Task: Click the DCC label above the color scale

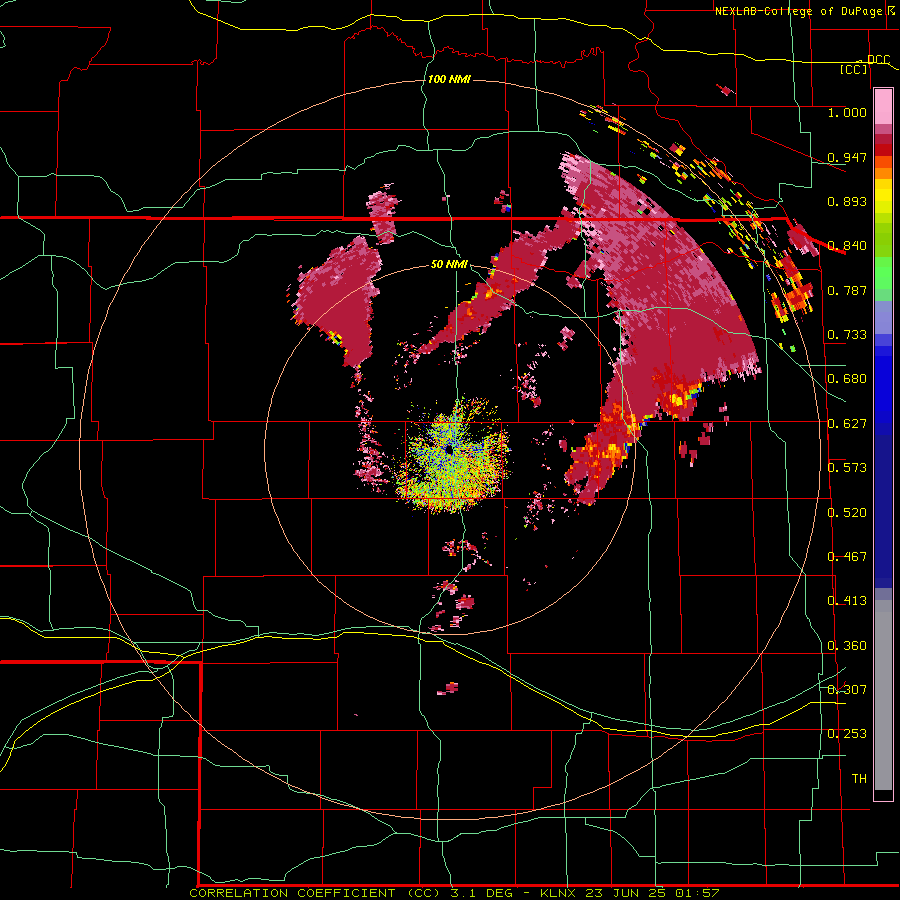Action: coord(878,60)
